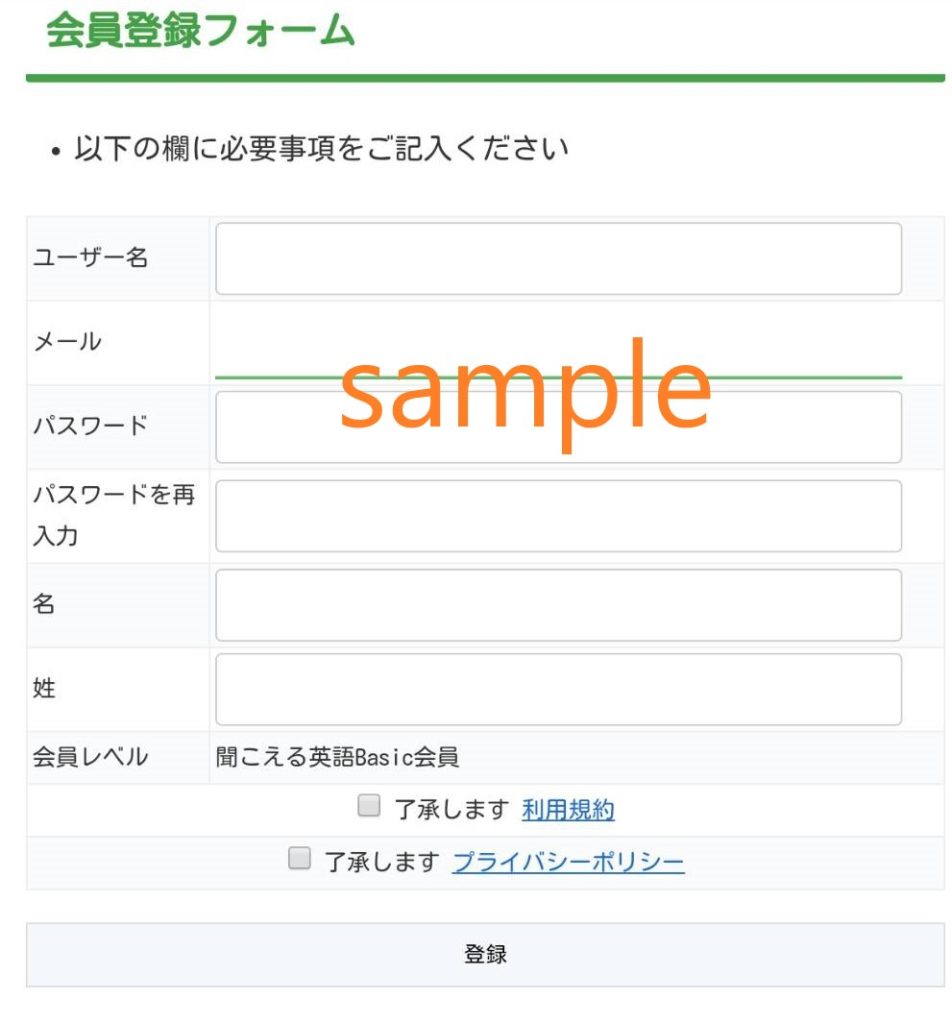This screenshot has width=952, height=1024.
Task: Open the プライバシーポリシー link
Action: [568, 862]
